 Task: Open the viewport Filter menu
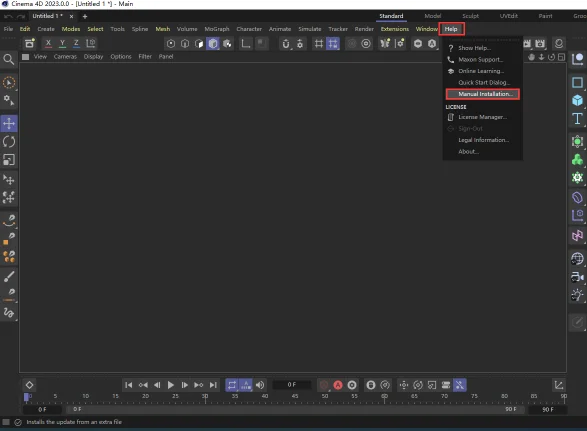tap(145, 57)
